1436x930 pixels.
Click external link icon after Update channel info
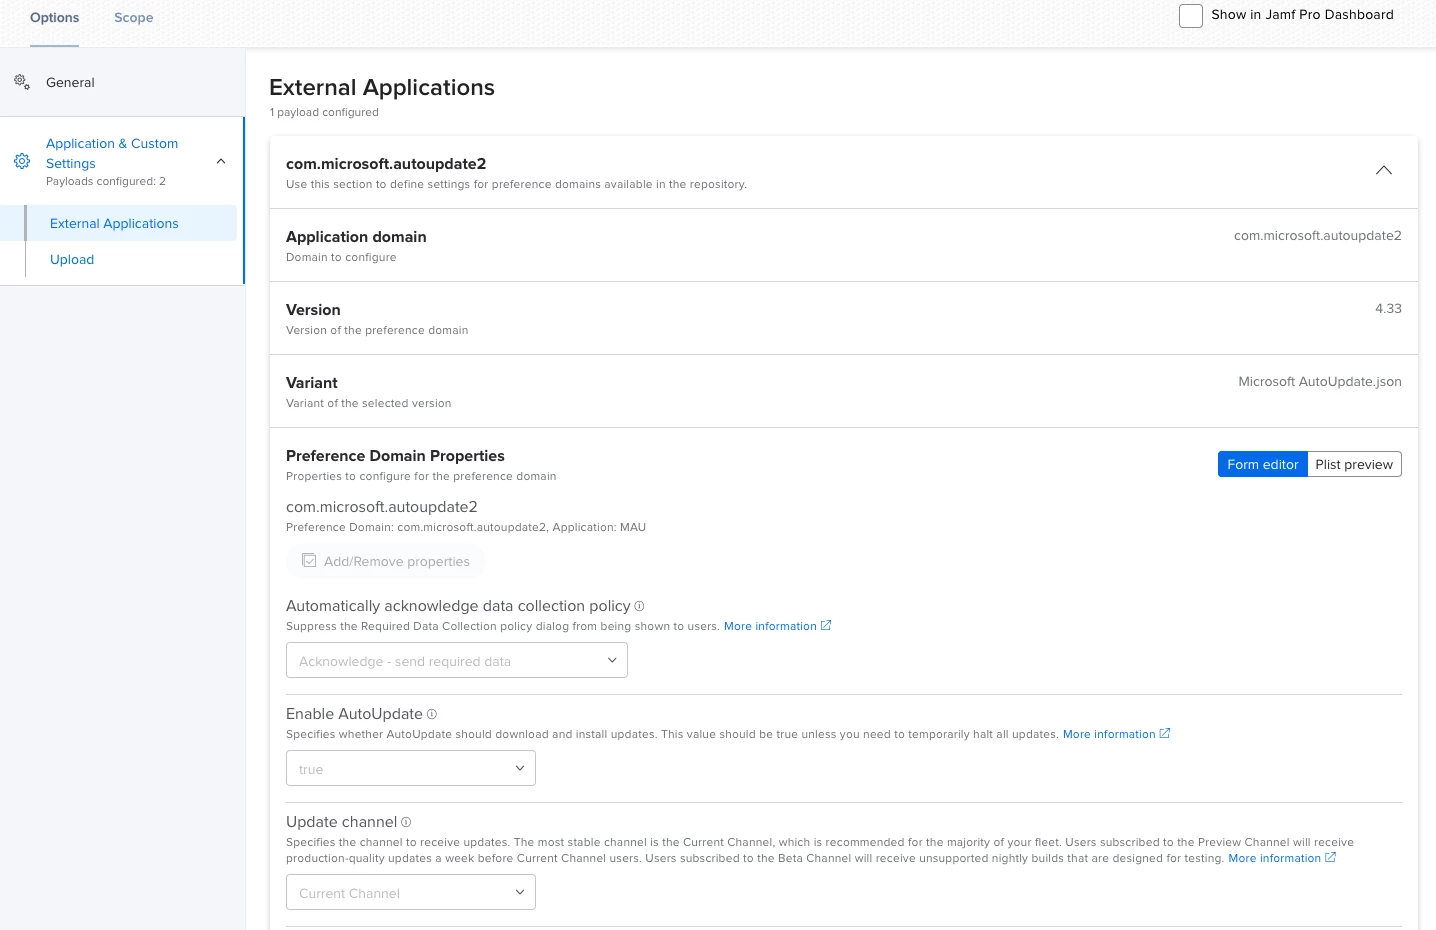(1330, 857)
